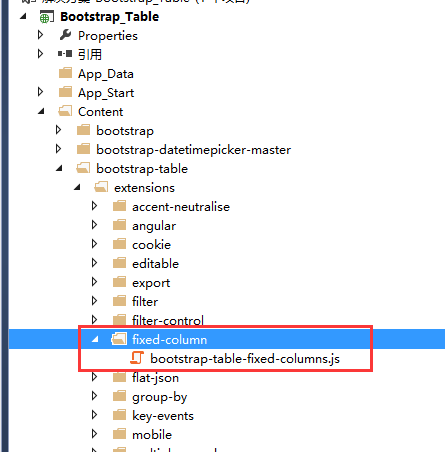Expand the export folder
The image size is (445, 452).
point(94,282)
